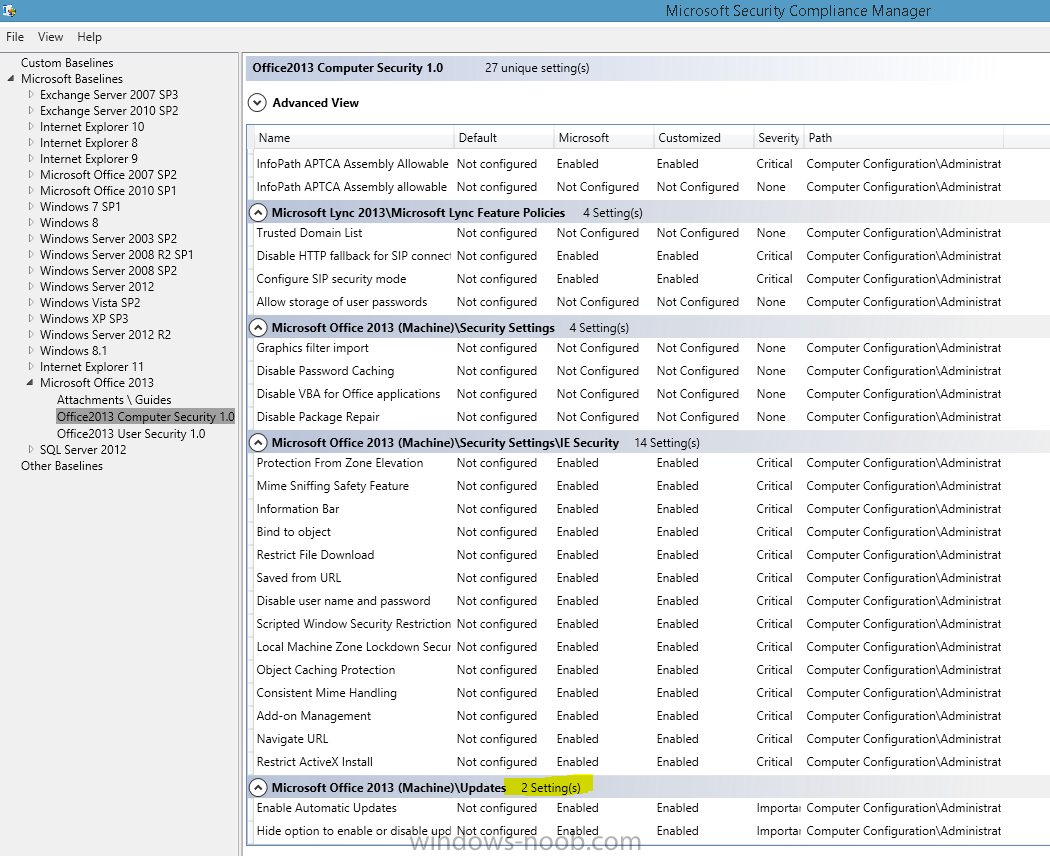Expand the SQL Server 2012 tree node

[x=31, y=449]
